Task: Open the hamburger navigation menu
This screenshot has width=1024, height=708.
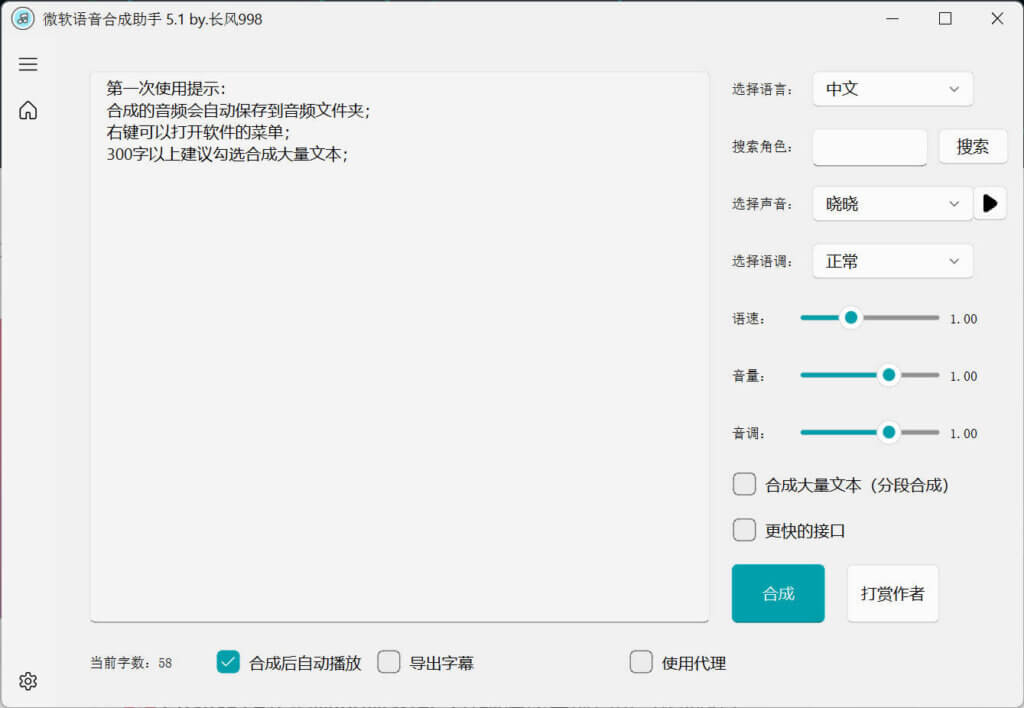Action: 27,64
